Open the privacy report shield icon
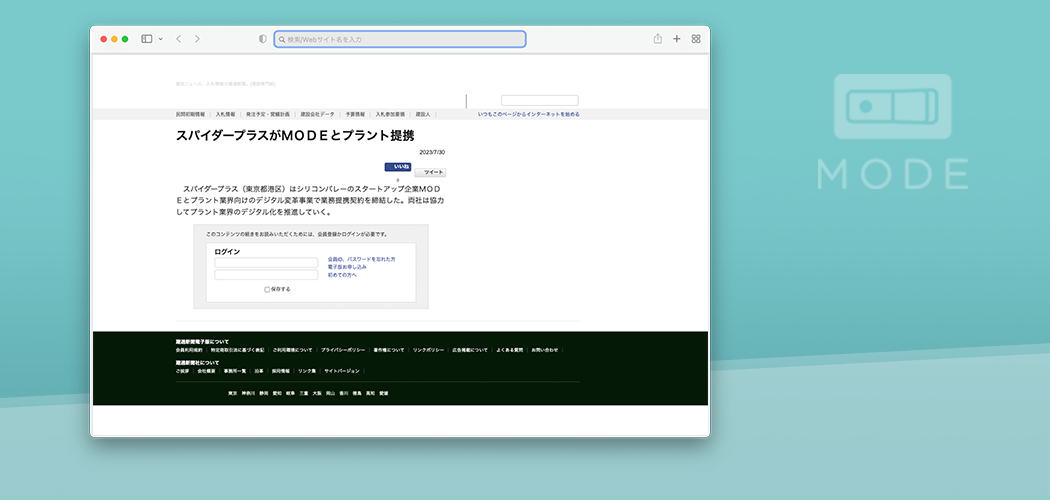Viewport: 1050px width, 500px height. click(x=263, y=39)
